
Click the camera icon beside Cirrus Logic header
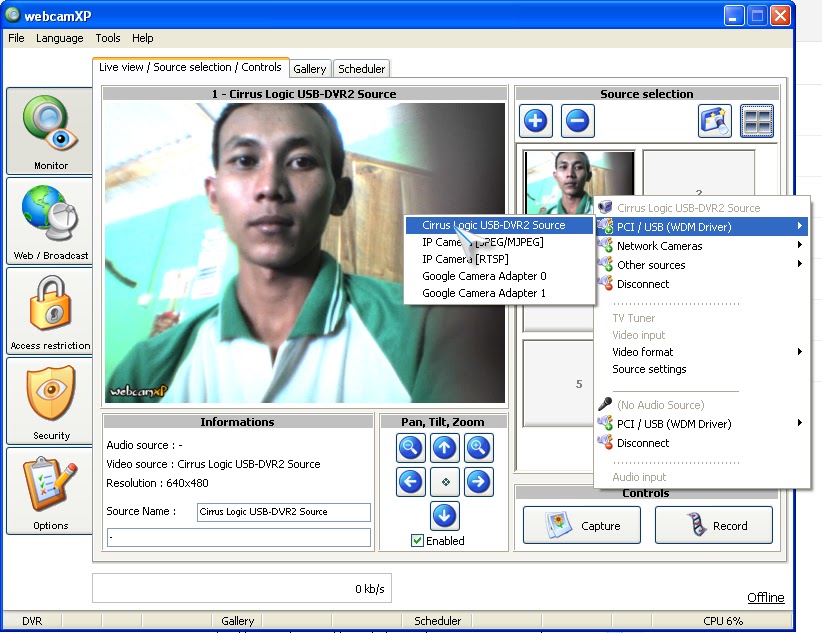605,207
